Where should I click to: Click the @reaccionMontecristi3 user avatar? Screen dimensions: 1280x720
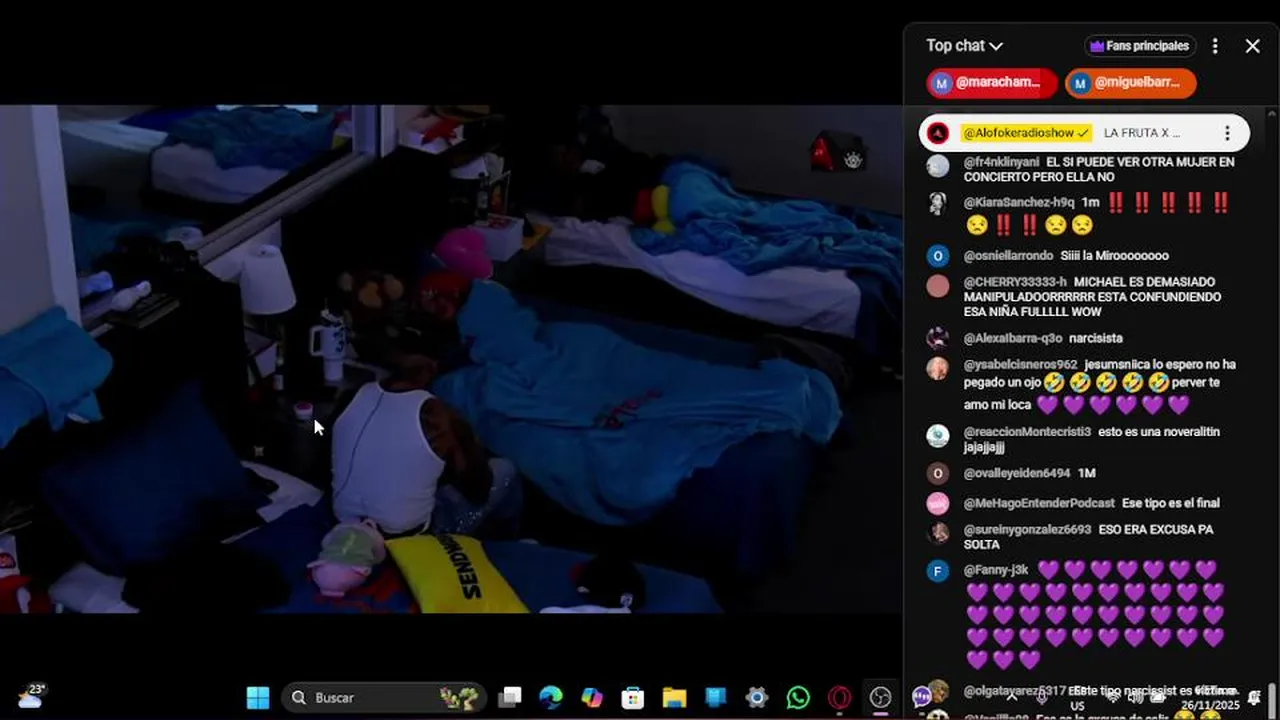point(937,436)
